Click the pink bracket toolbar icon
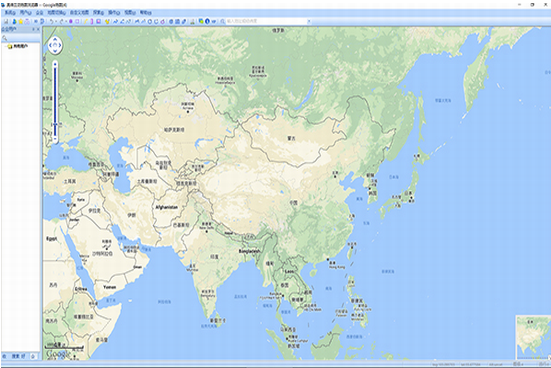The height and width of the screenshot is (368, 551). click(x=92, y=21)
